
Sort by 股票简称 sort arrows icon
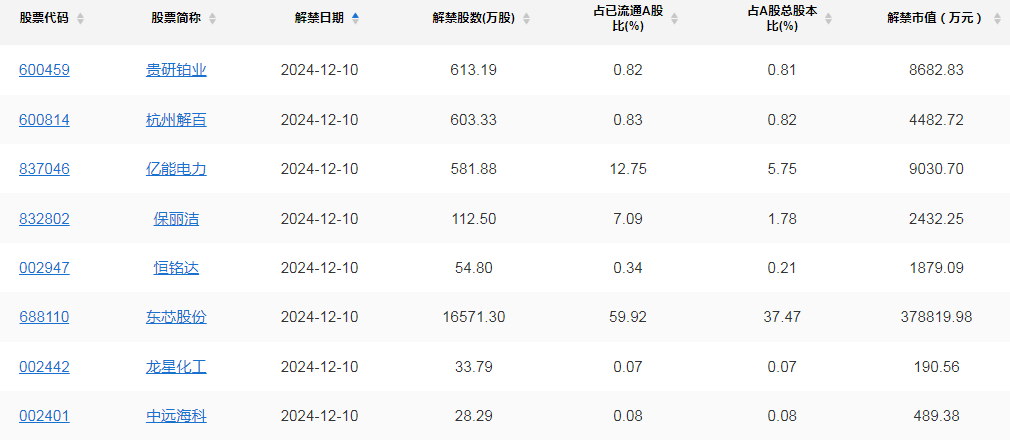click(x=213, y=19)
